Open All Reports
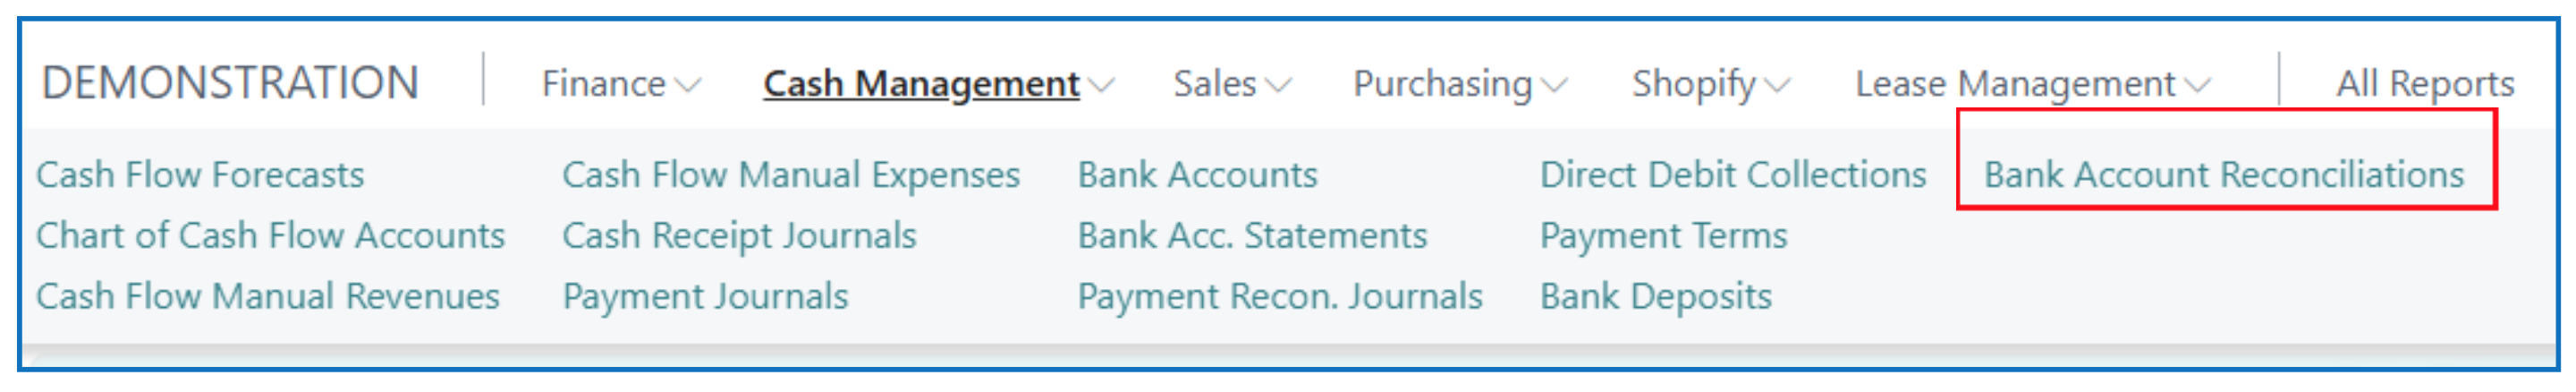 [x=2424, y=84]
